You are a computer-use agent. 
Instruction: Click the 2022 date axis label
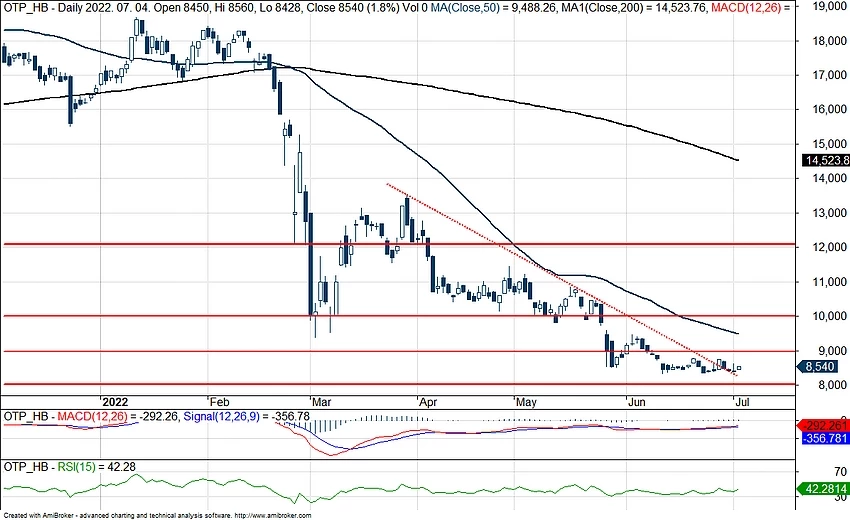[x=115, y=402]
